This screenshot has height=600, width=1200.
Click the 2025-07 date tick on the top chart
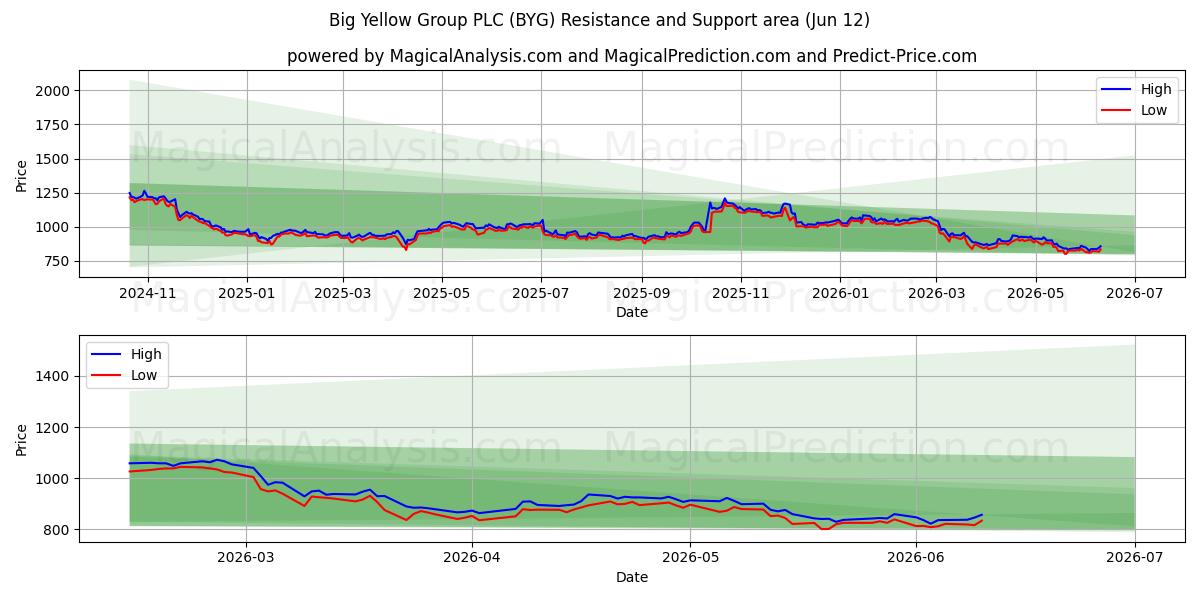pyautogui.click(x=541, y=293)
